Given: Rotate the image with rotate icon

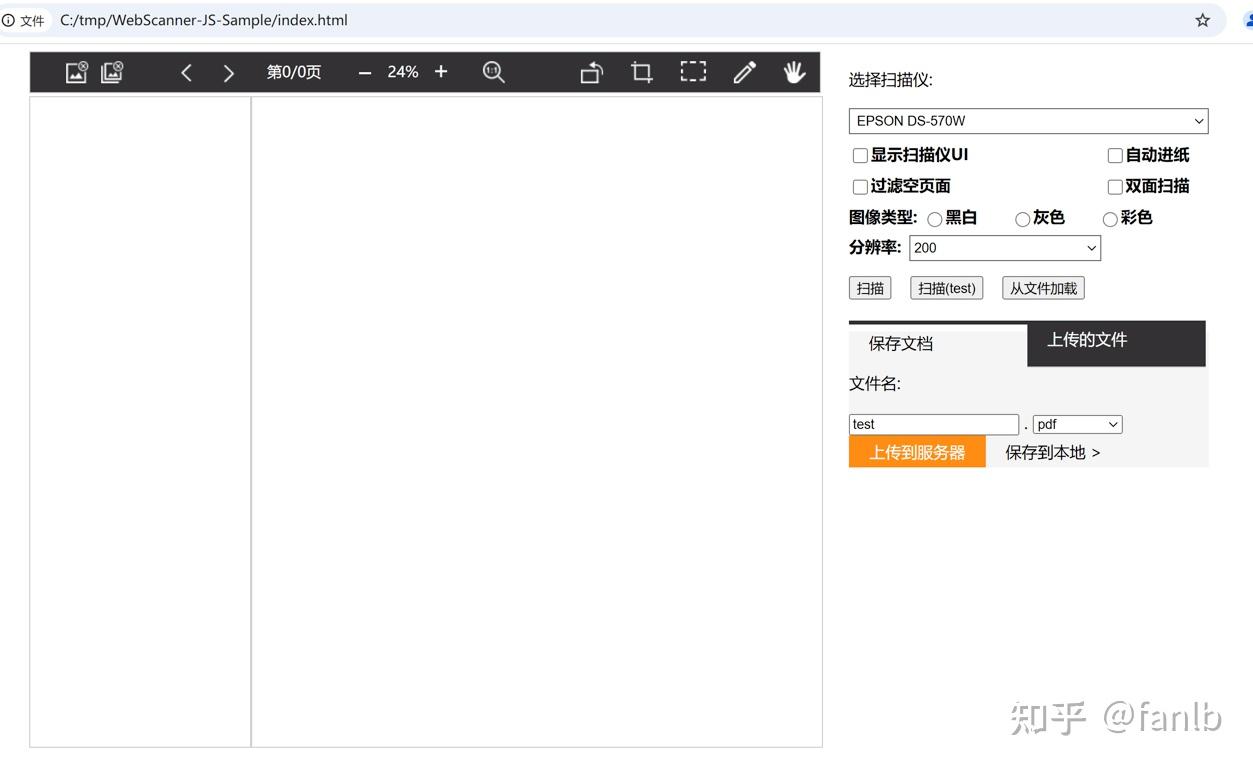Looking at the screenshot, I should point(592,72).
